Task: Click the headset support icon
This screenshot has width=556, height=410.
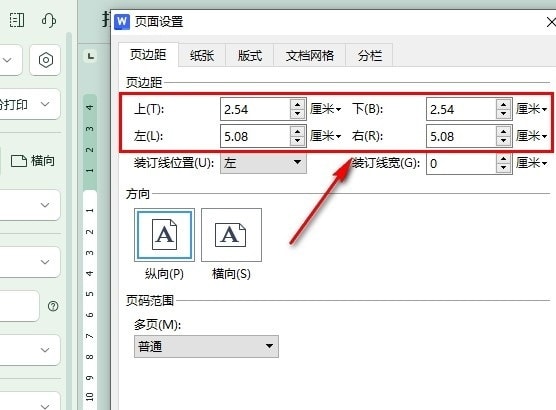Action: click(49, 20)
